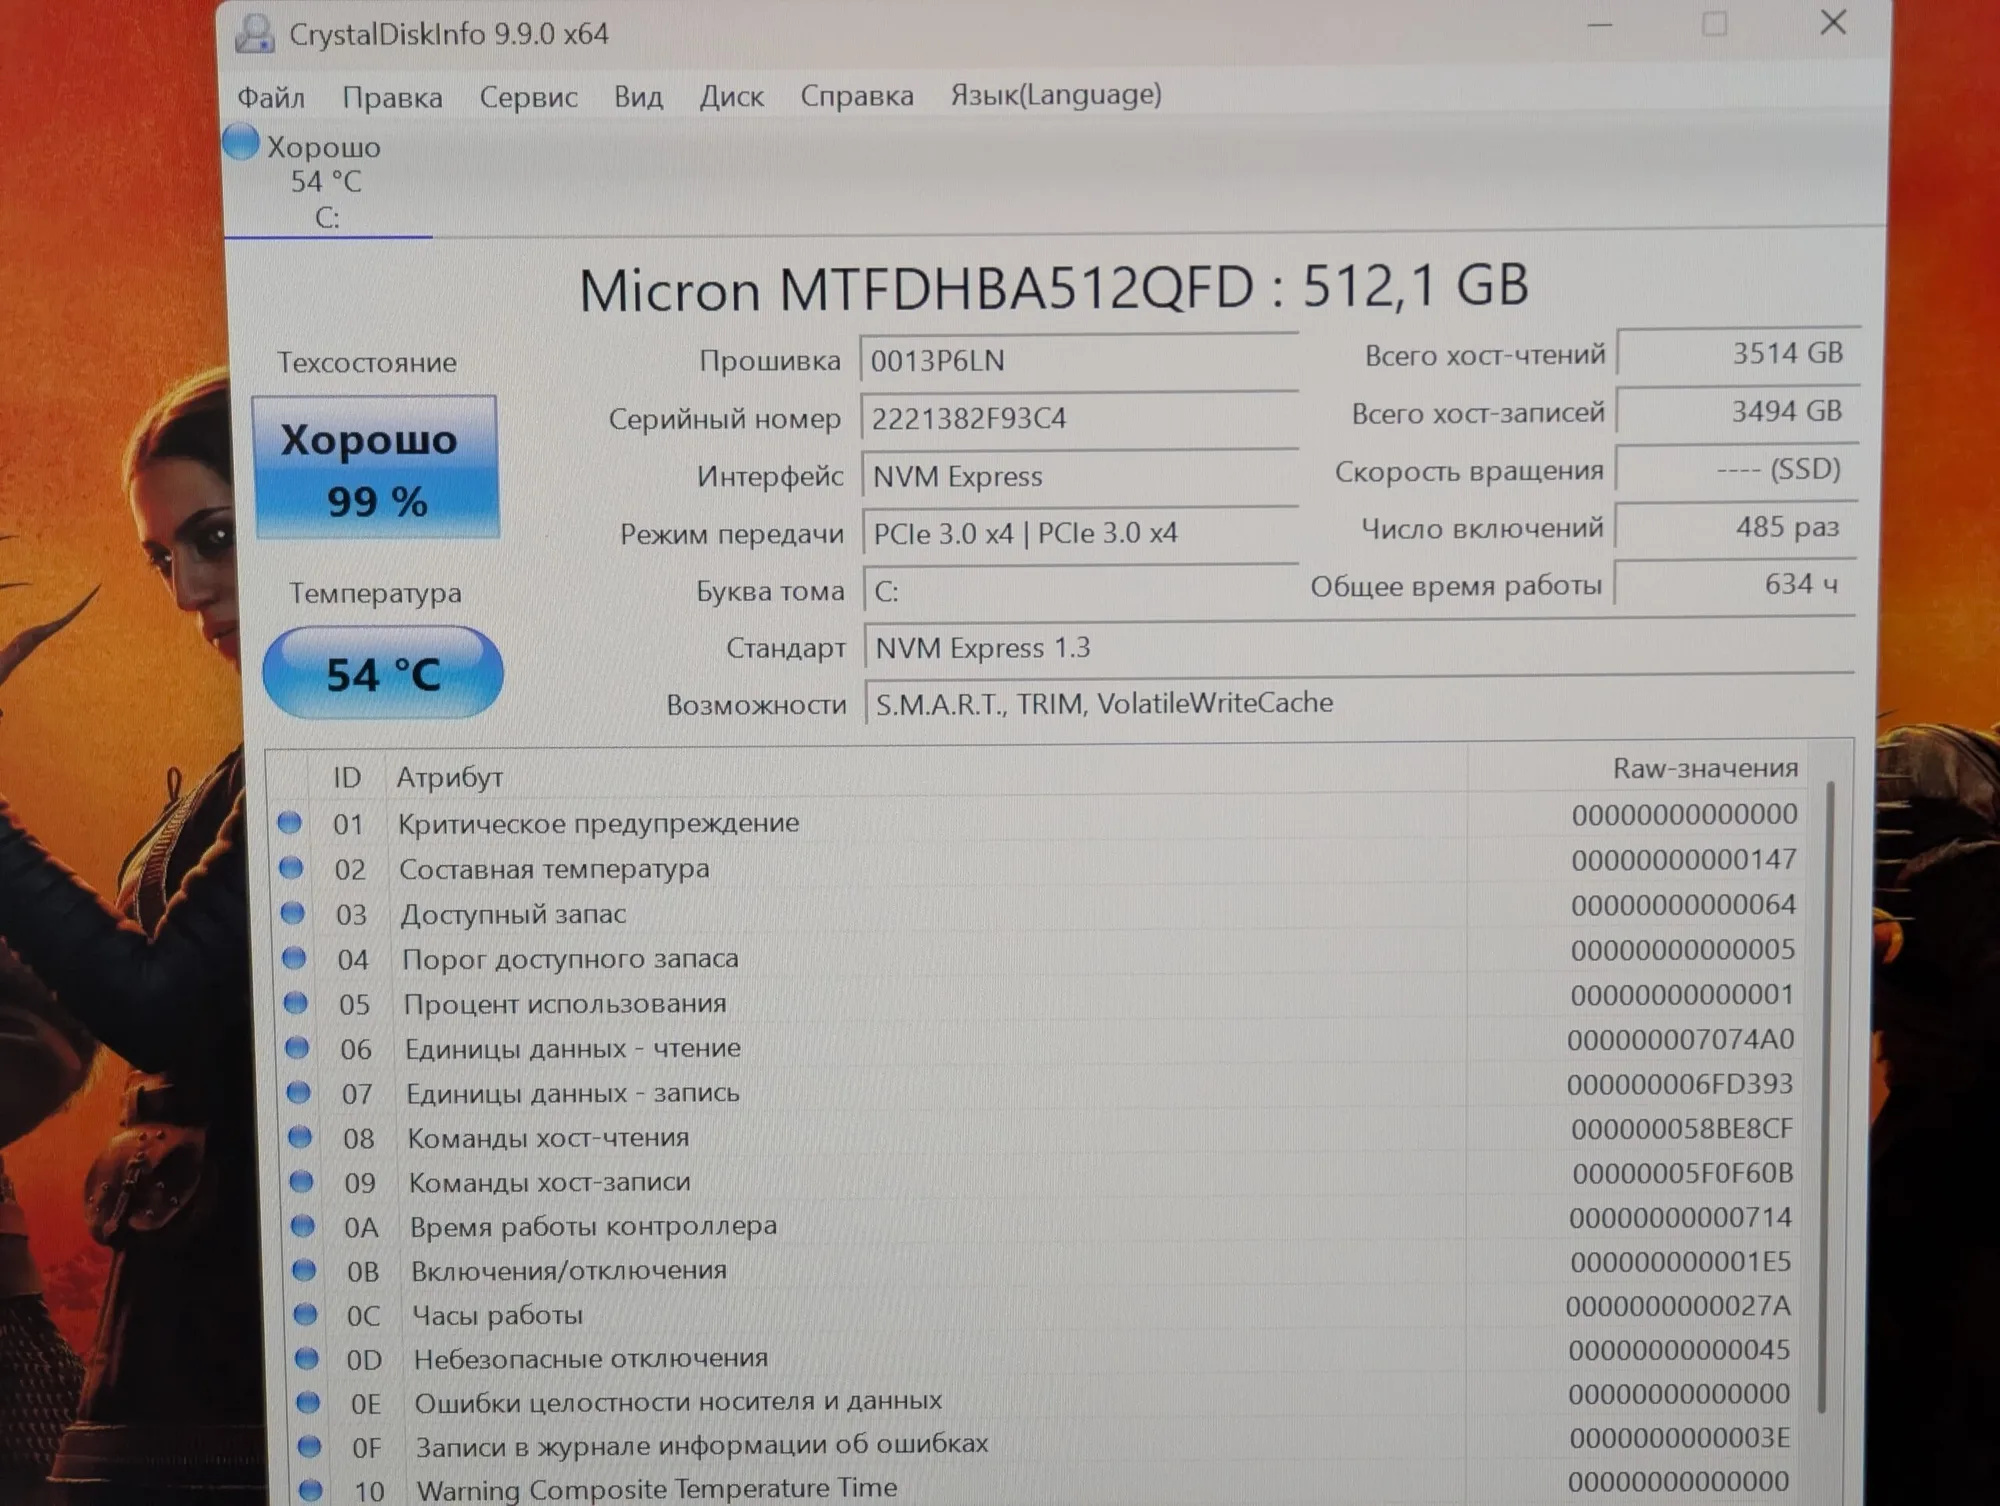Click status dot of Часы работы row
This screenshot has width=2000, height=1506.
[x=306, y=1314]
